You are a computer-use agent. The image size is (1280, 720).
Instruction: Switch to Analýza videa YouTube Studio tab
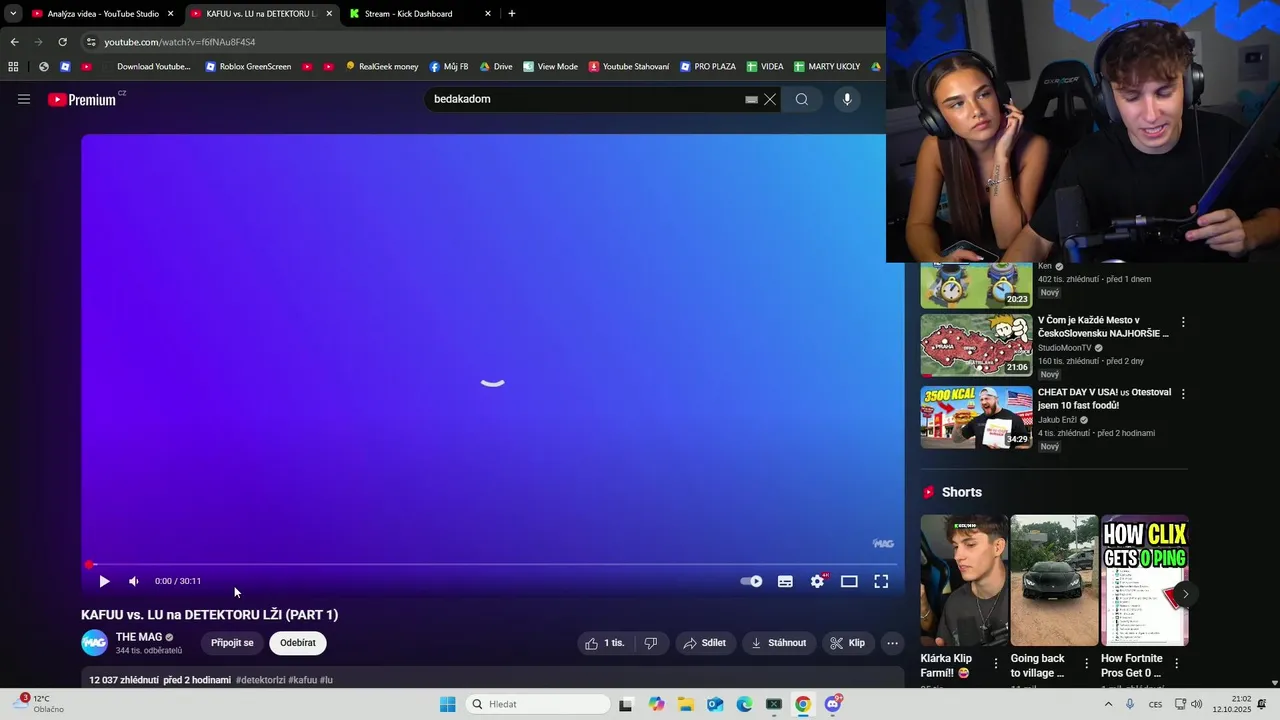coord(103,14)
